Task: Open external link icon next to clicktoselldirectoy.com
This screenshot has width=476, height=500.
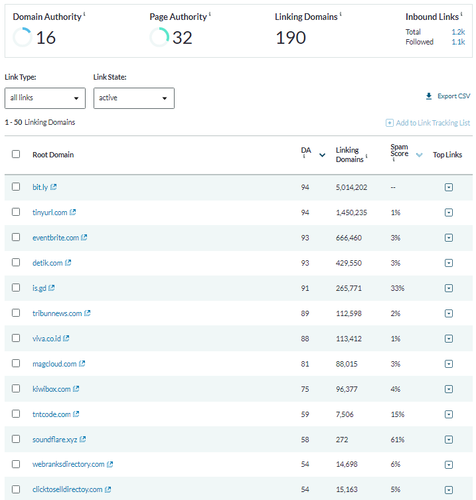Action: [x=108, y=489]
